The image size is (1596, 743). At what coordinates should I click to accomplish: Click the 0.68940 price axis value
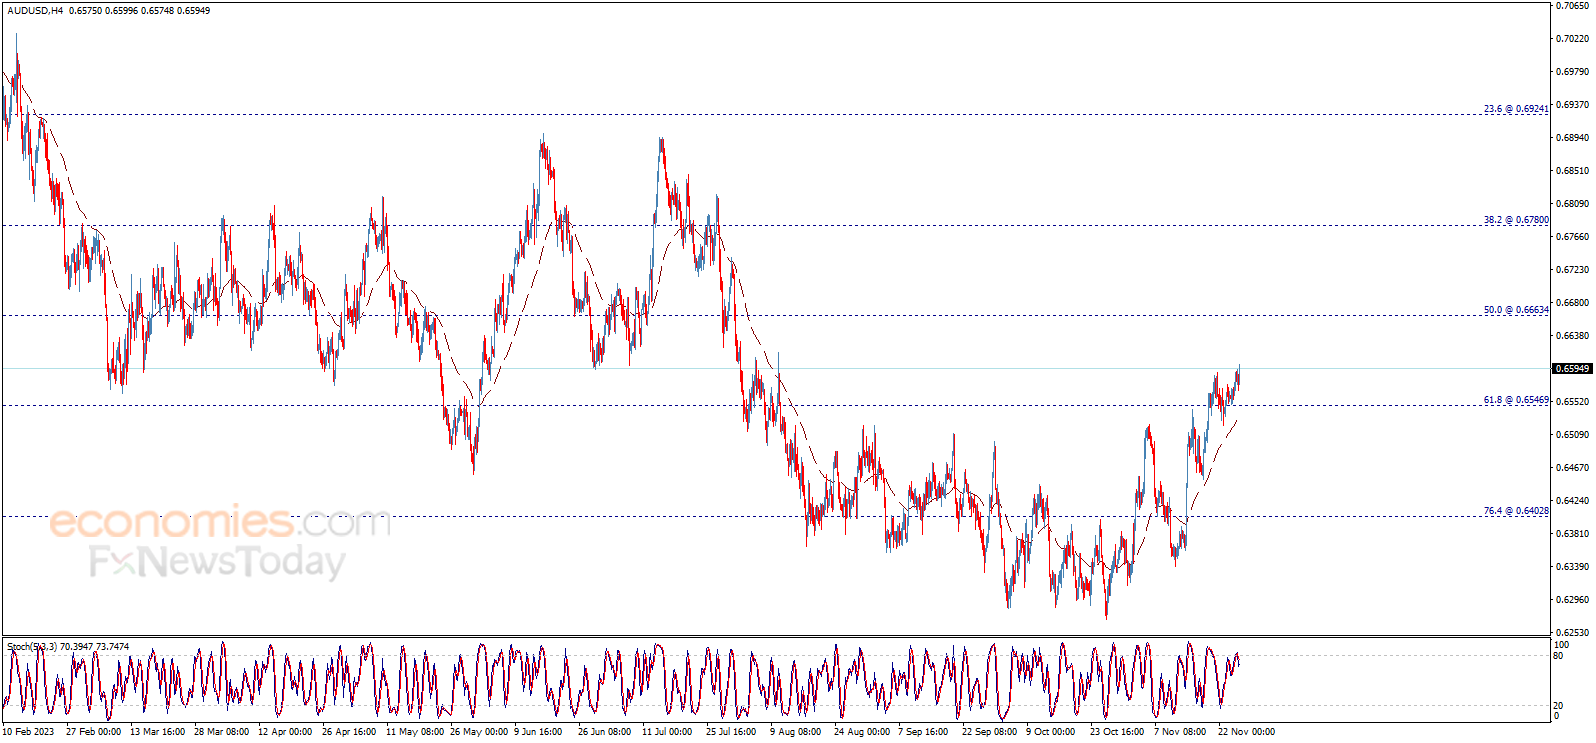coord(1573,138)
